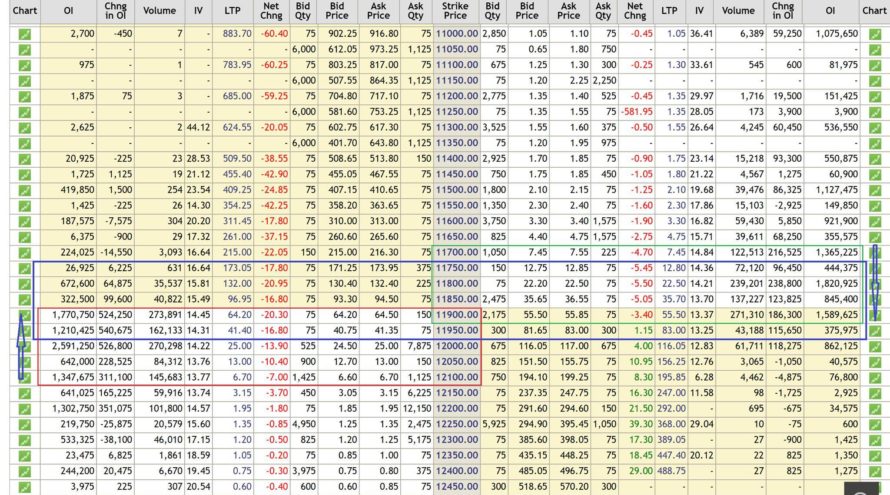
Task: Open call-side chart icon for 11050.00 strike
Action: pyautogui.click(x=24, y=50)
